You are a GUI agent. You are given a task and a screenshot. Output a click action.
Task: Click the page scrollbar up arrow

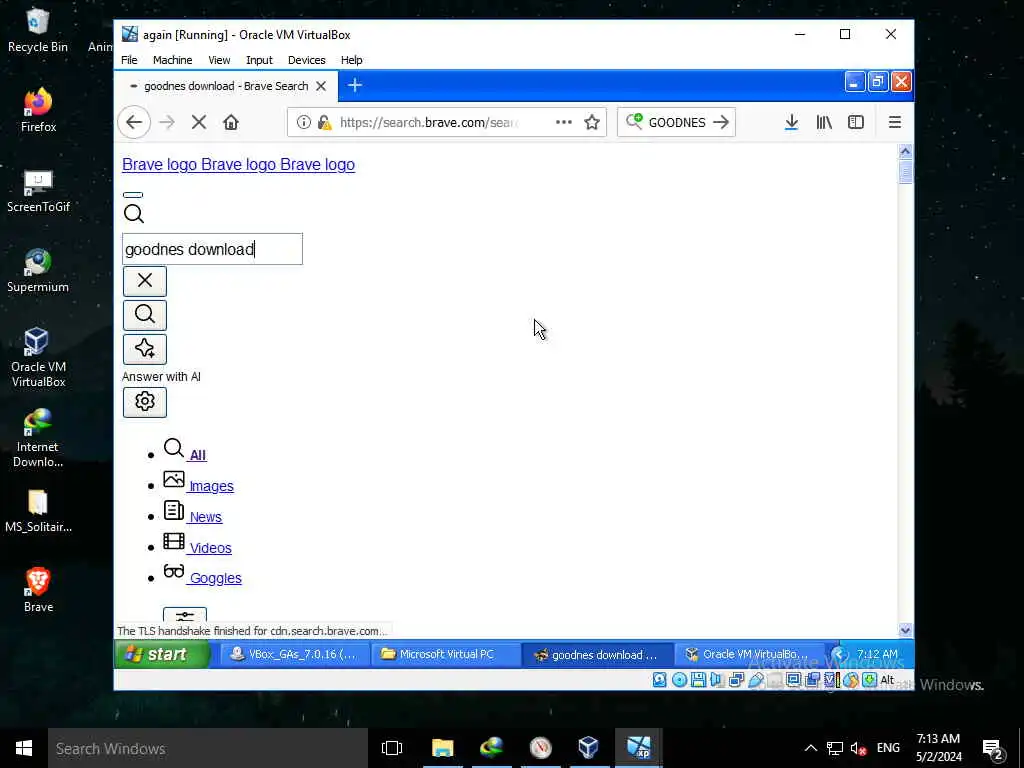coord(905,152)
